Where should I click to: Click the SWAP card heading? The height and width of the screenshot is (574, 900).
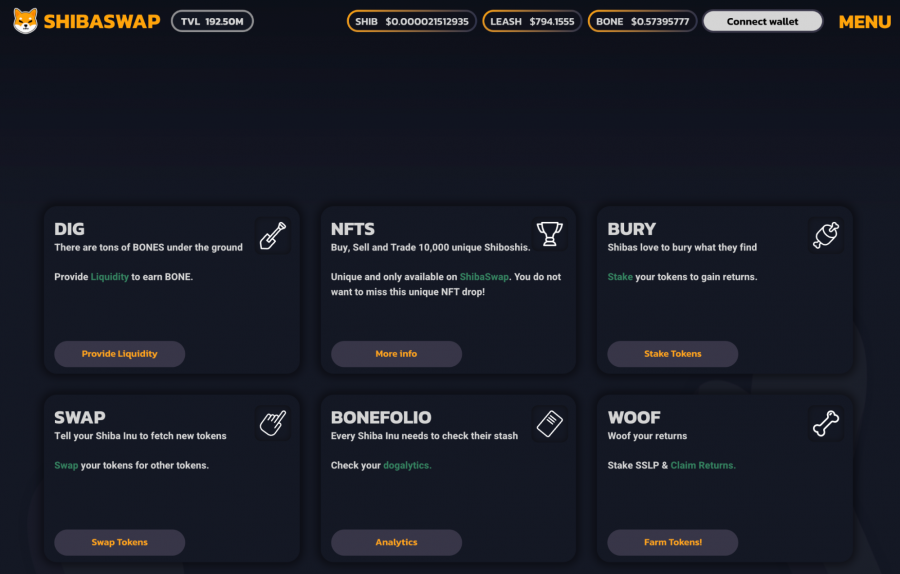click(x=80, y=417)
